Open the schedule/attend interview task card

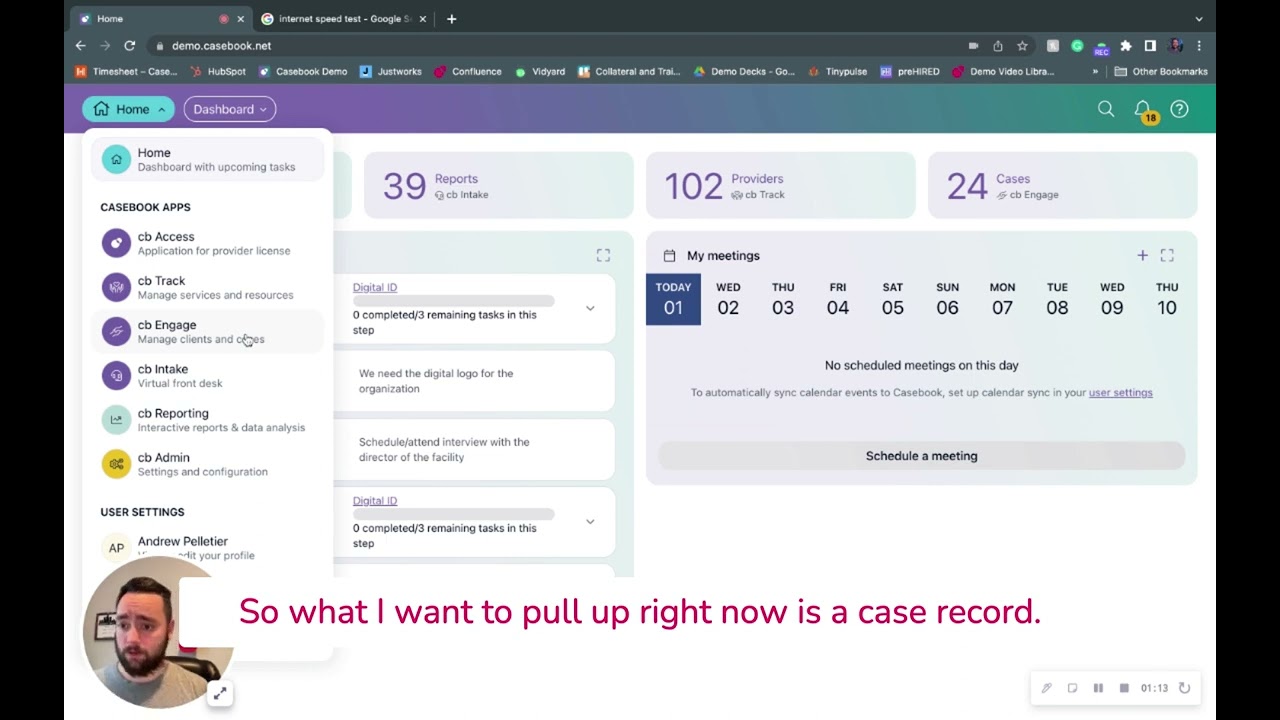tap(474, 449)
